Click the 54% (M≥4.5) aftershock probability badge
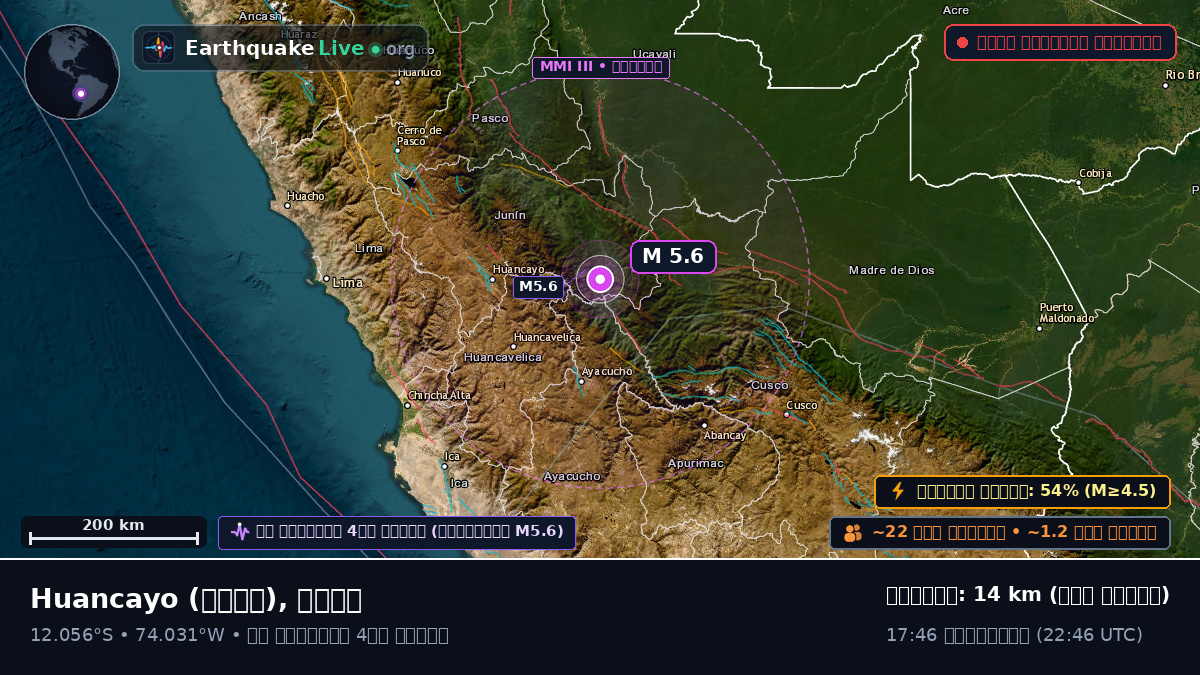 pyautogui.click(x=1022, y=491)
